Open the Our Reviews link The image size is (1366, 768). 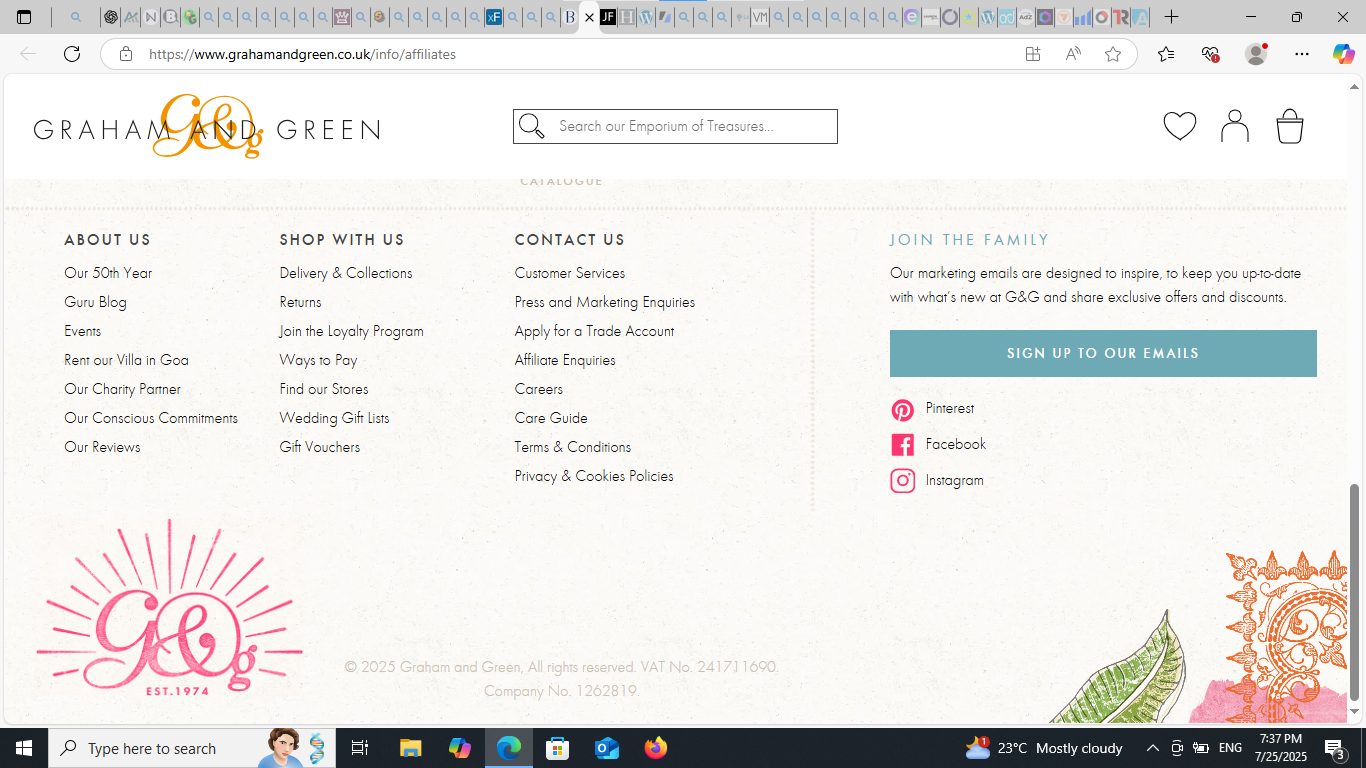click(102, 447)
